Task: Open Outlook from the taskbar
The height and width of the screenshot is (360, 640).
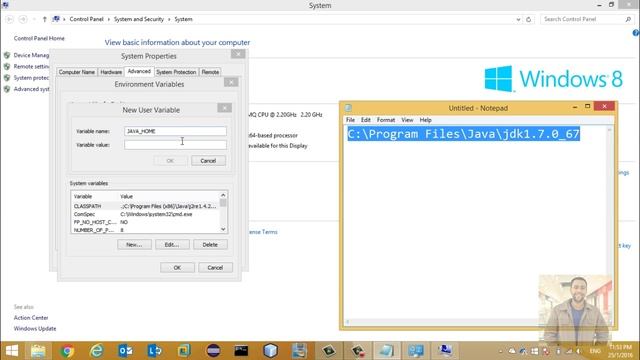Action: pyautogui.click(x=125, y=351)
